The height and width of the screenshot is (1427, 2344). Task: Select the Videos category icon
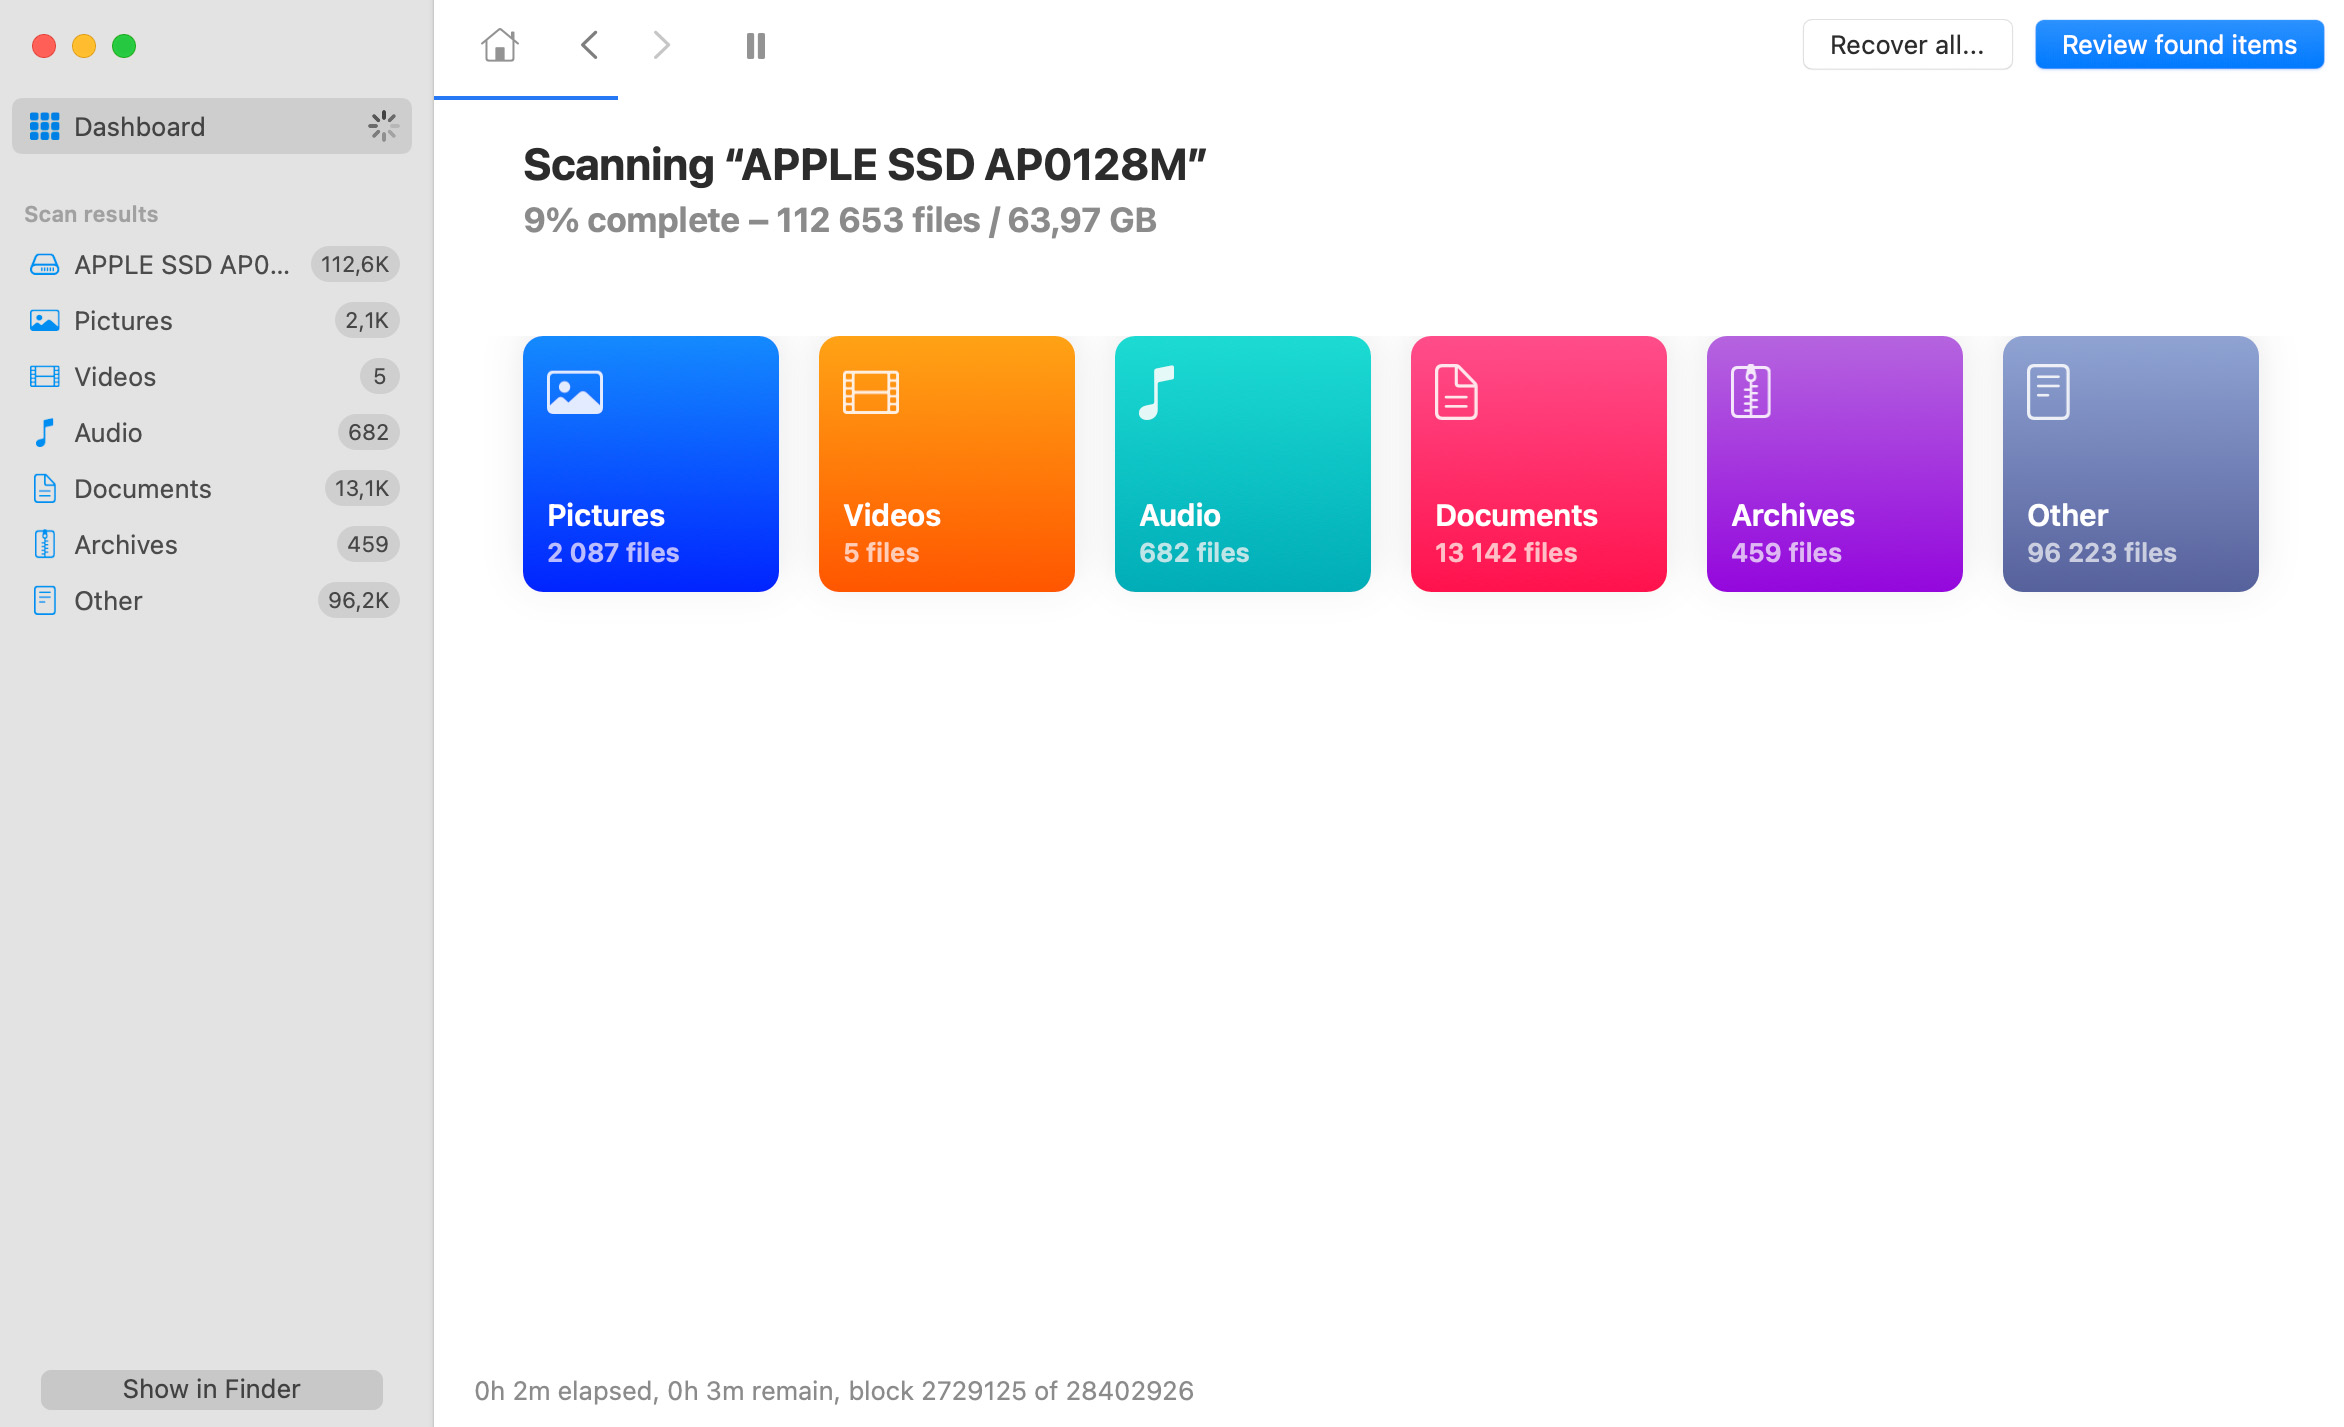point(871,392)
